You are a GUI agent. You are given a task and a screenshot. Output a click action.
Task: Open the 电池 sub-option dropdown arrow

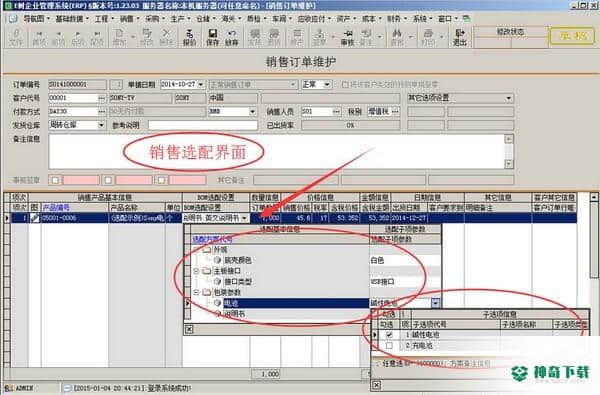point(435,303)
